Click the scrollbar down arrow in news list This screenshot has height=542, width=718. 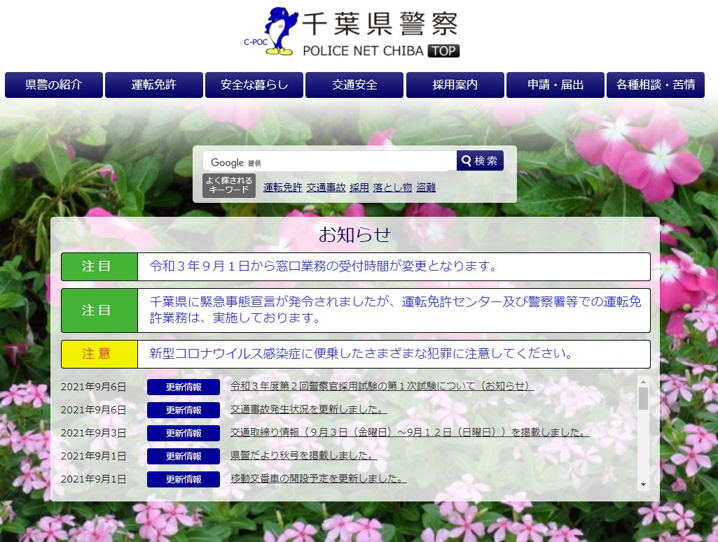(642, 484)
